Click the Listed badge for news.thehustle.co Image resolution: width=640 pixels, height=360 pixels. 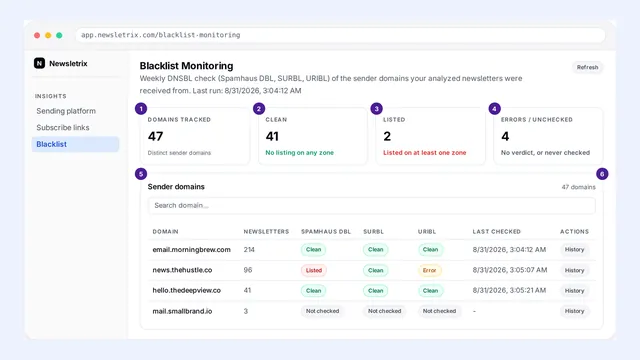tap(313, 270)
